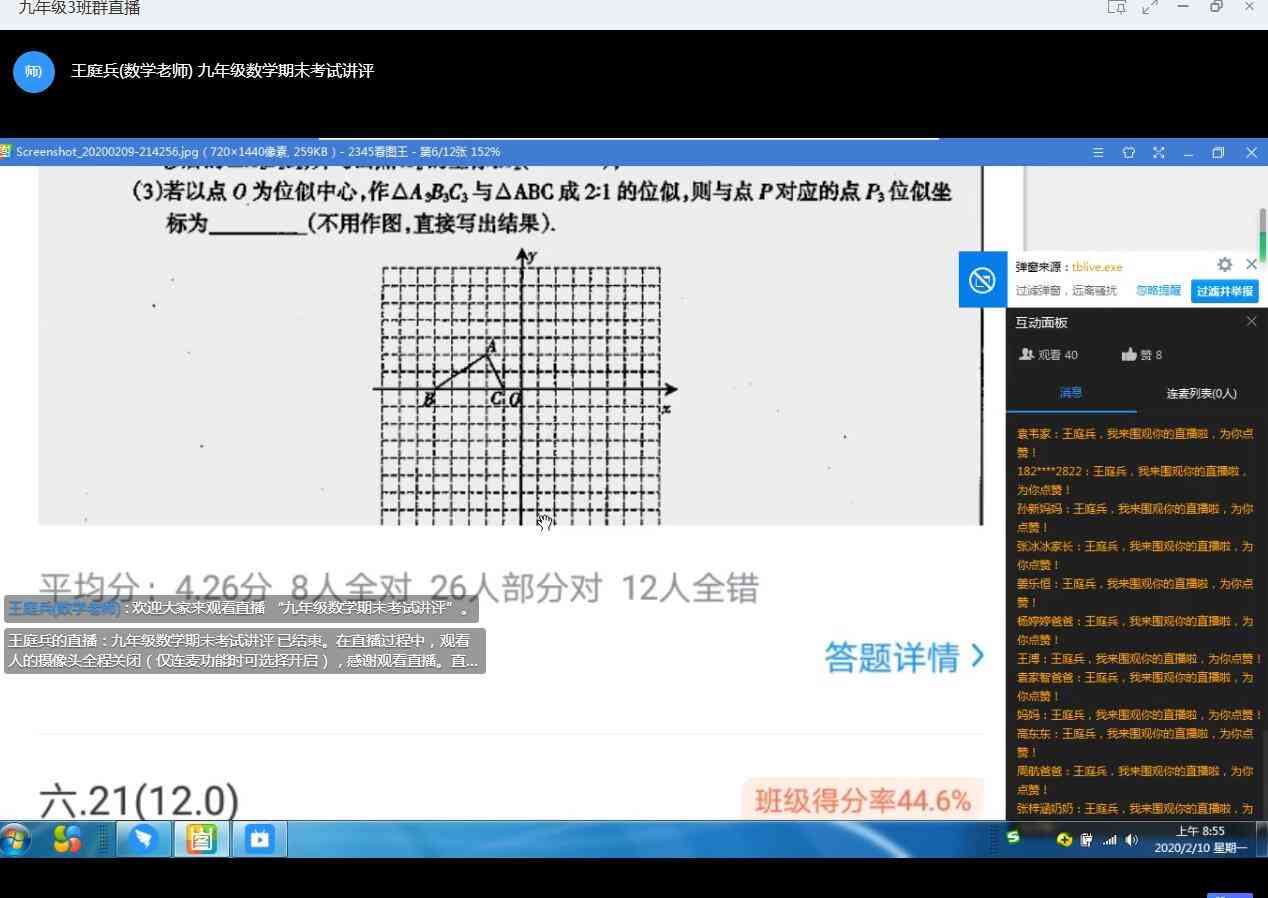
Task: Click the viewers count icon
Action: pyautogui.click(x=1026, y=354)
